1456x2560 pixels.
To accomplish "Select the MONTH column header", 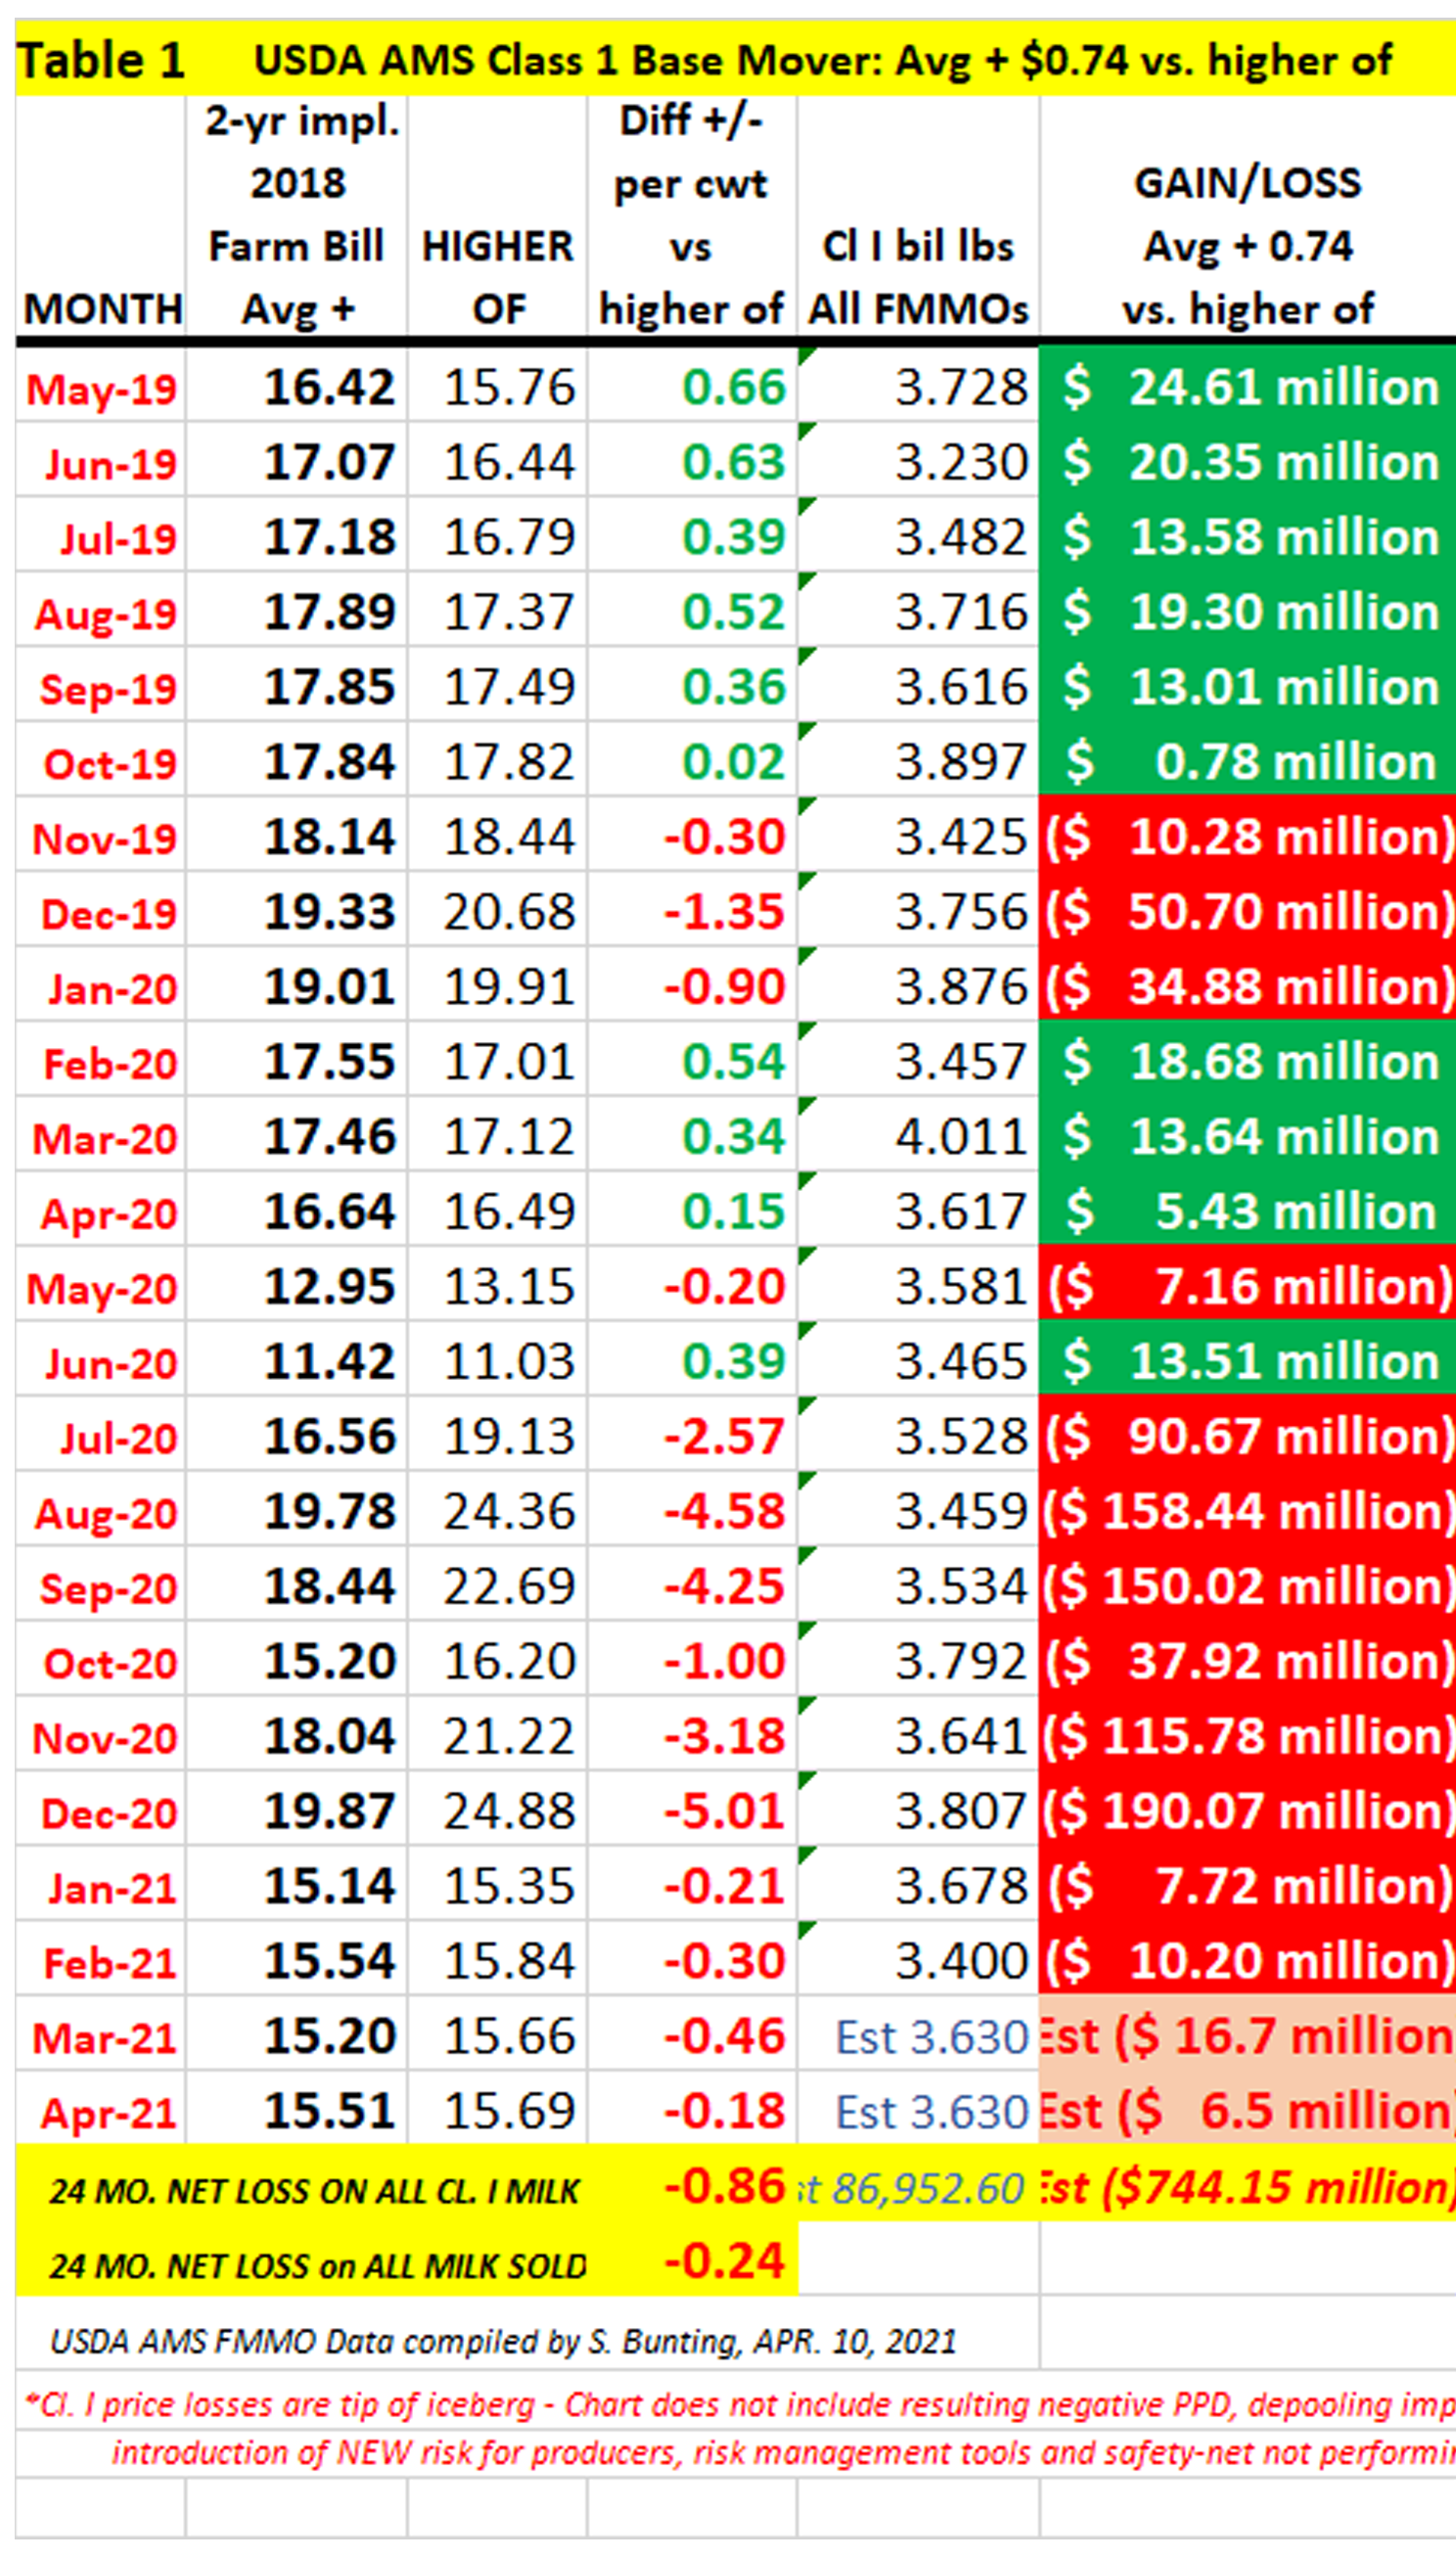I will tap(102, 309).
